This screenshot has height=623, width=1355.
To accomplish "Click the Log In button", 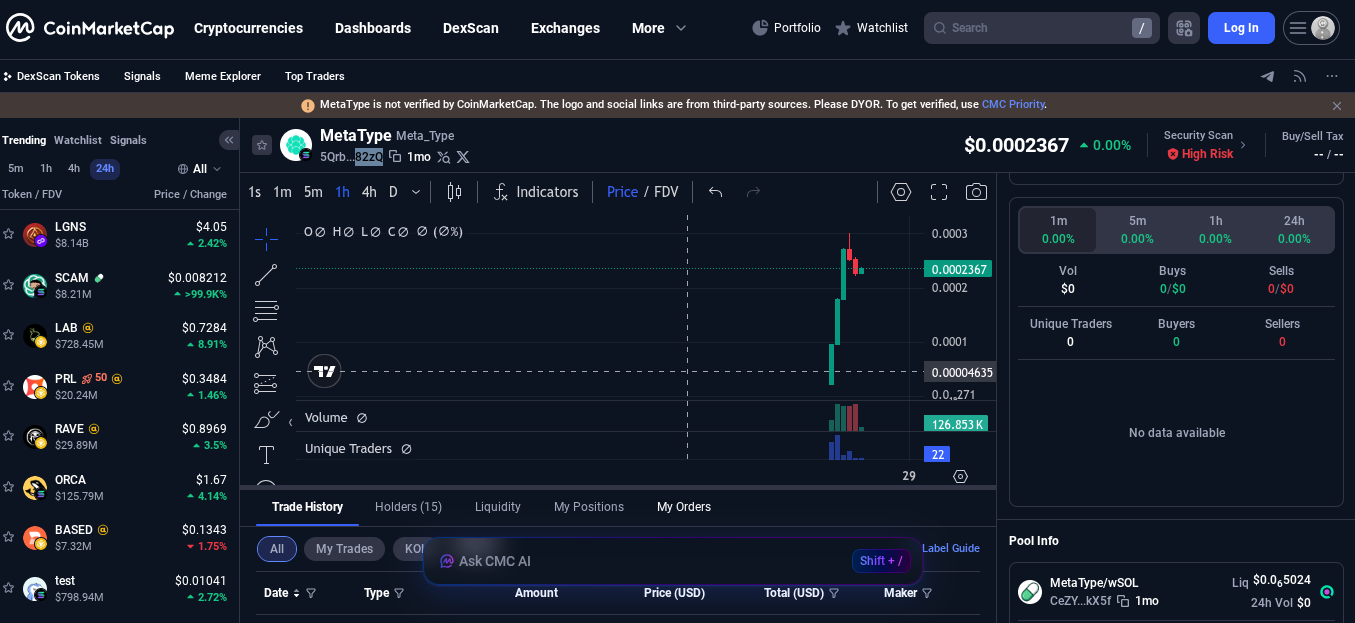I will (x=1240, y=28).
